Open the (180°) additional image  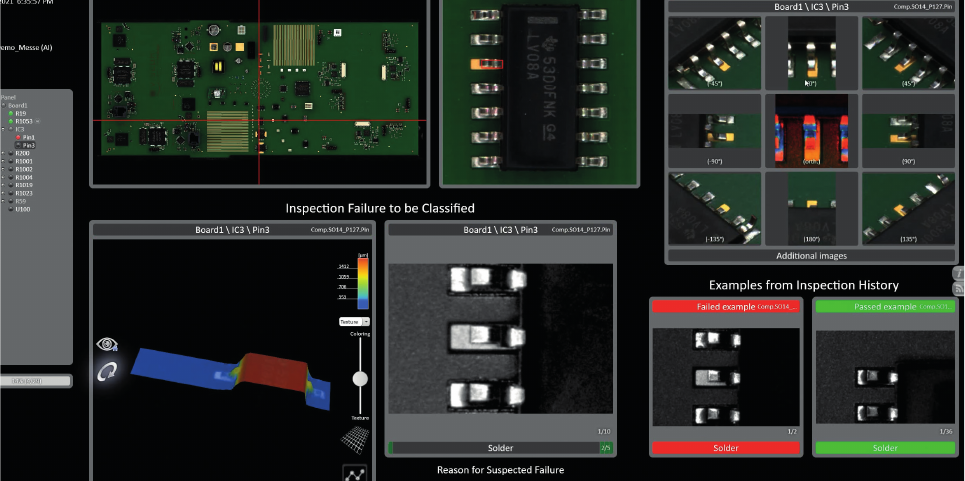click(812, 208)
